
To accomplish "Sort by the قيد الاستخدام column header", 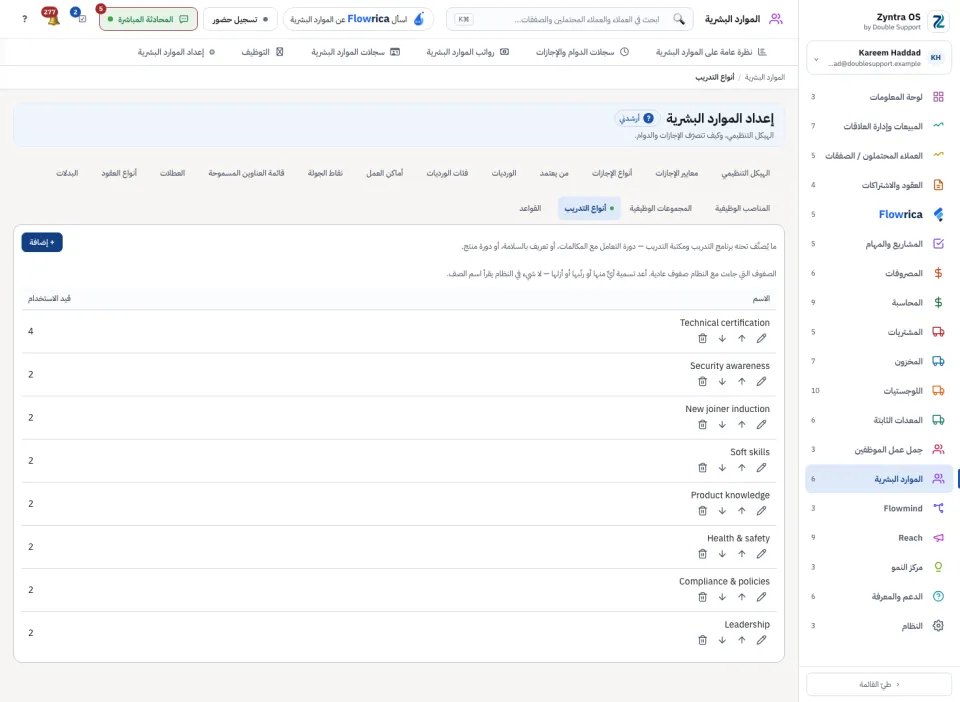I will (49, 299).
